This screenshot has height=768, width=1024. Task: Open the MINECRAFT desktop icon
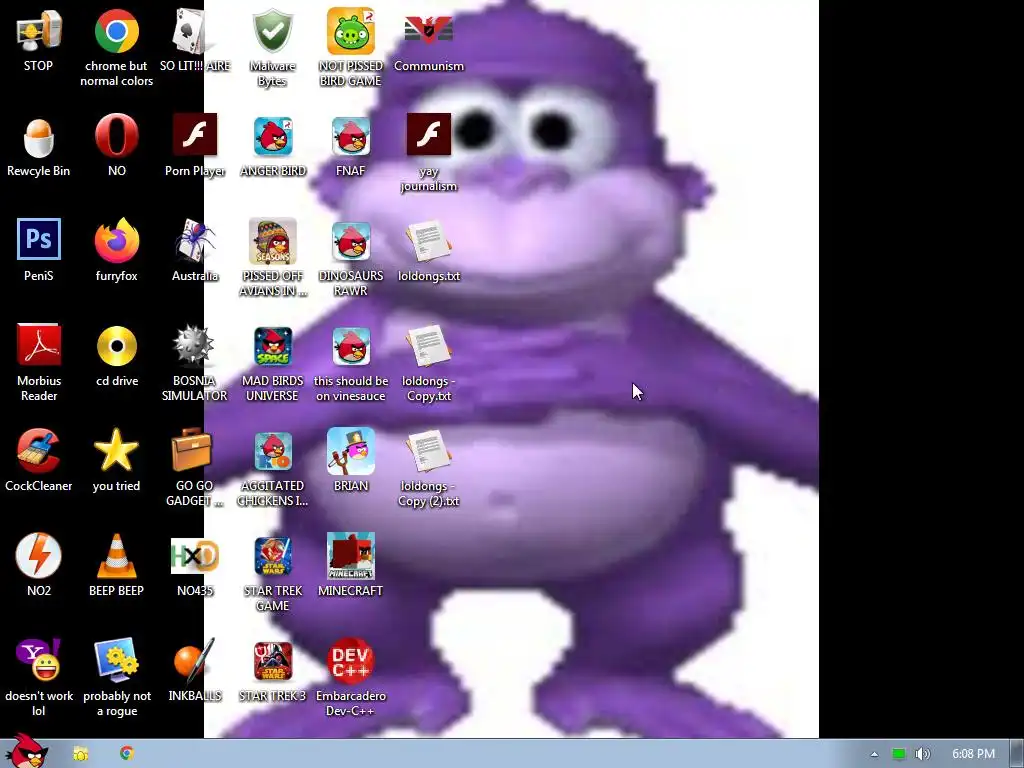click(351, 556)
